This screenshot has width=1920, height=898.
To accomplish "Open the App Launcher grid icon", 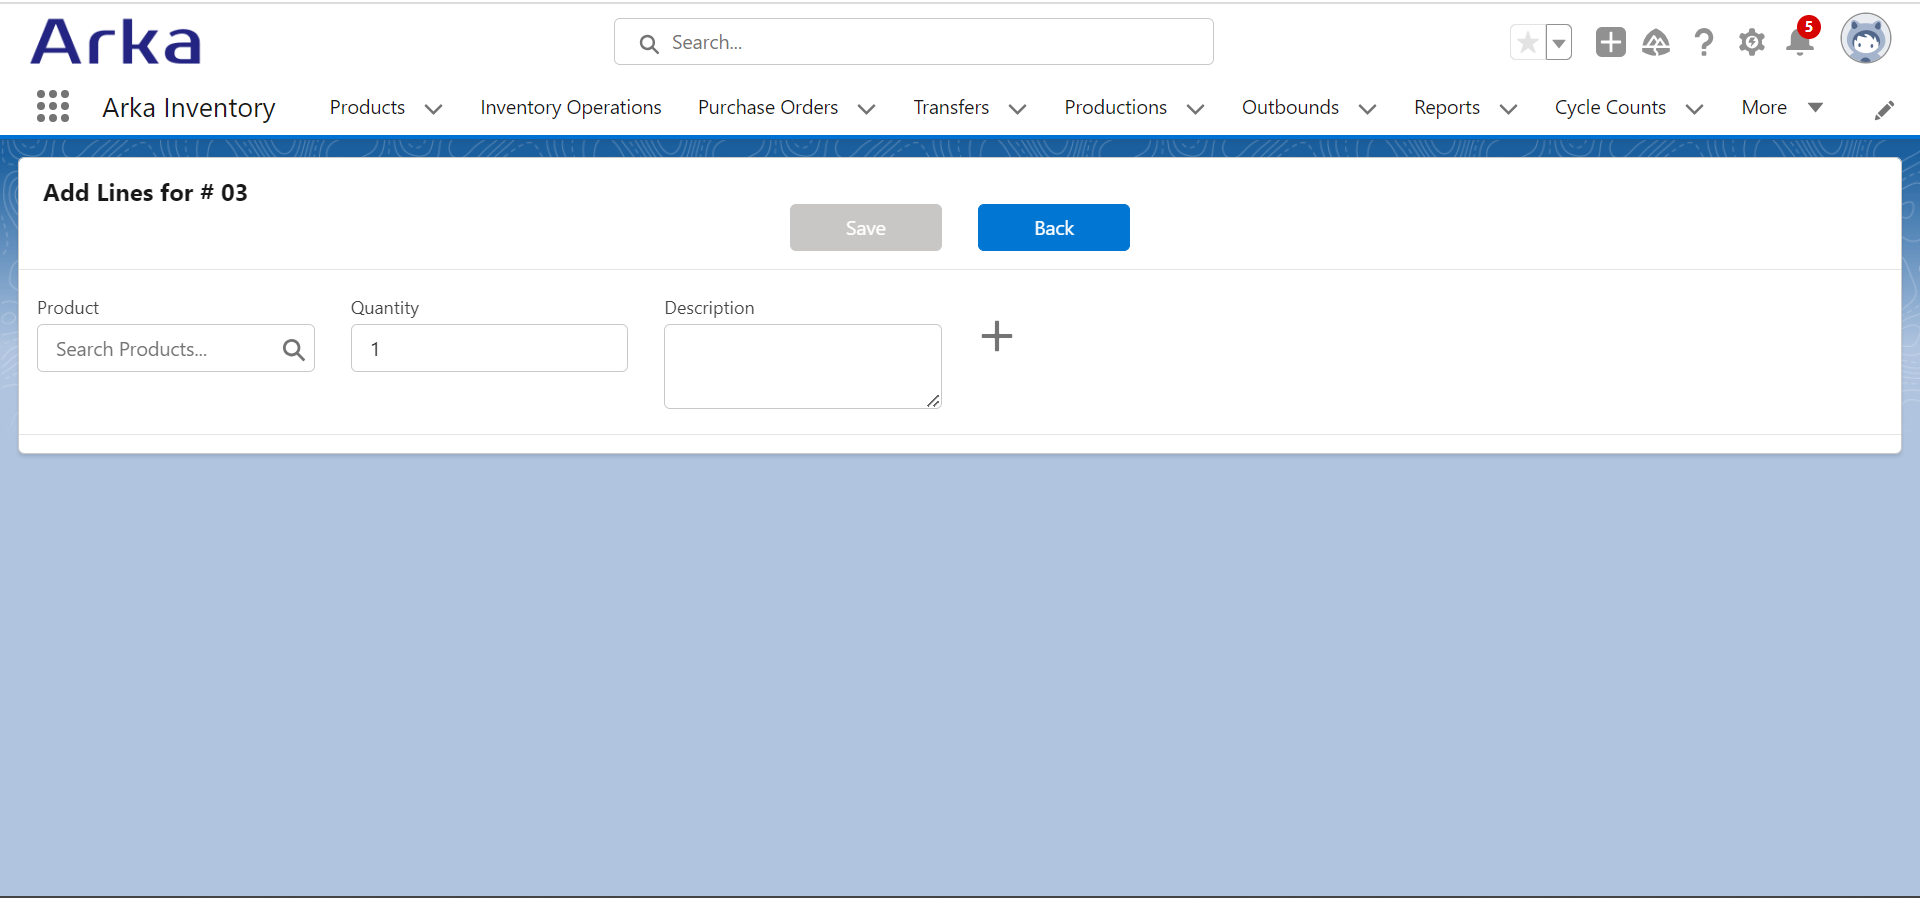I will (53, 106).
